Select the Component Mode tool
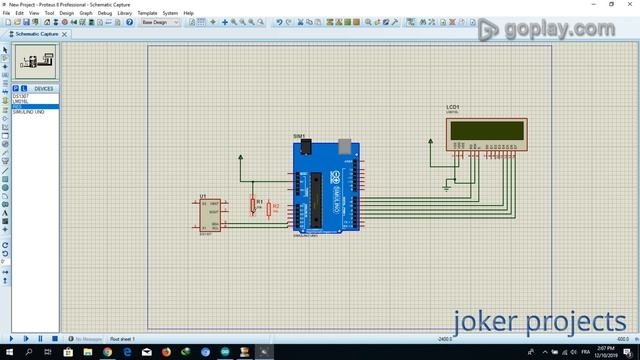The width and height of the screenshot is (640, 360). 5,58
